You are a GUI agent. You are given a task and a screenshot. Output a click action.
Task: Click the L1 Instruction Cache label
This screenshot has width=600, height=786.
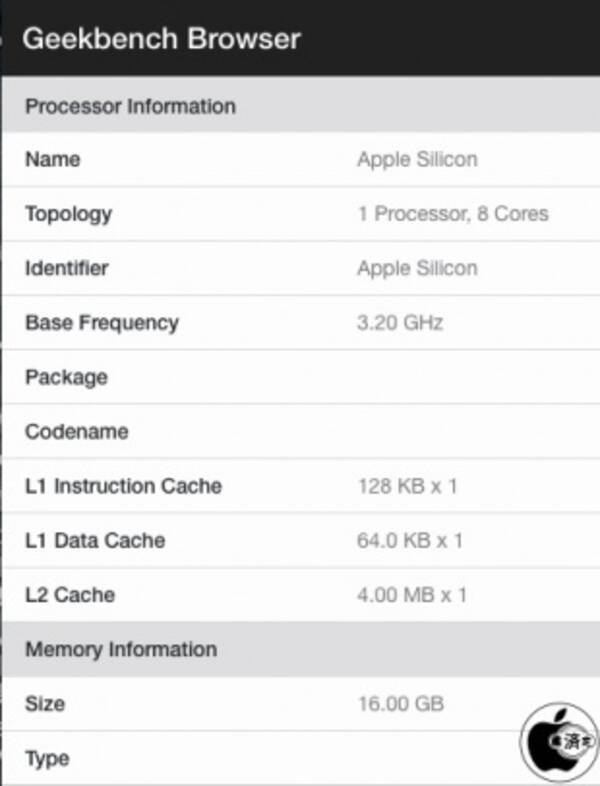pyautogui.click(x=123, y=486)
